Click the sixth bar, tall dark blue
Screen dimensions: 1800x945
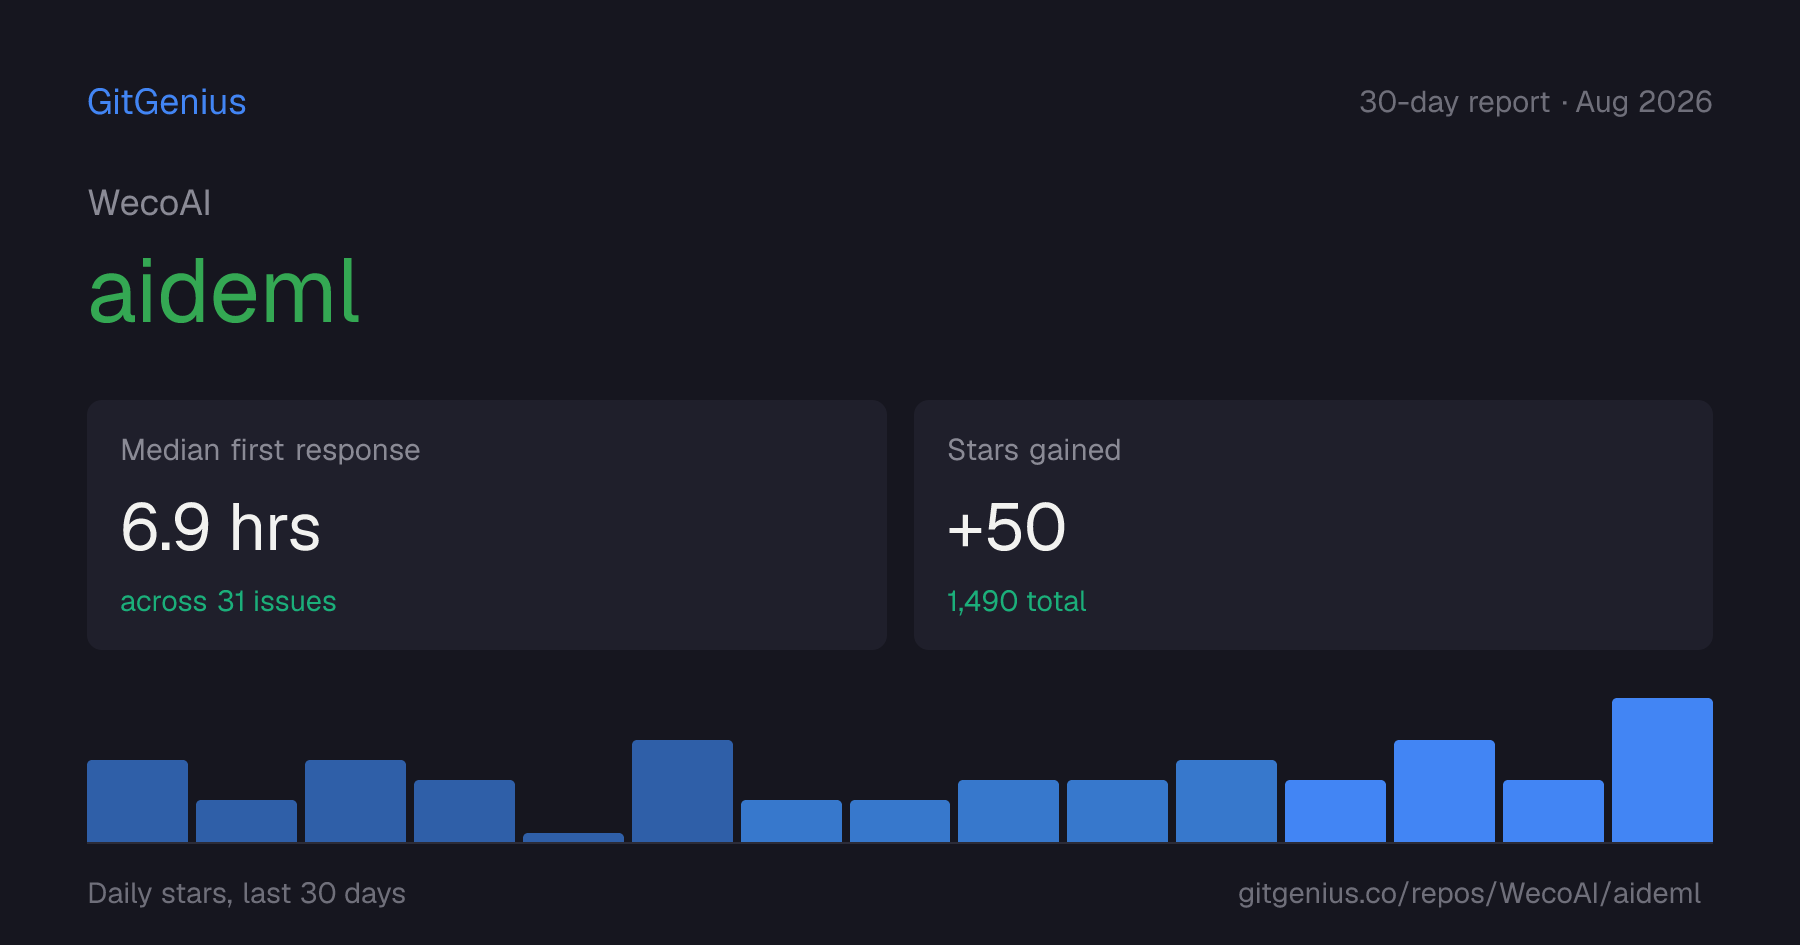682,791
